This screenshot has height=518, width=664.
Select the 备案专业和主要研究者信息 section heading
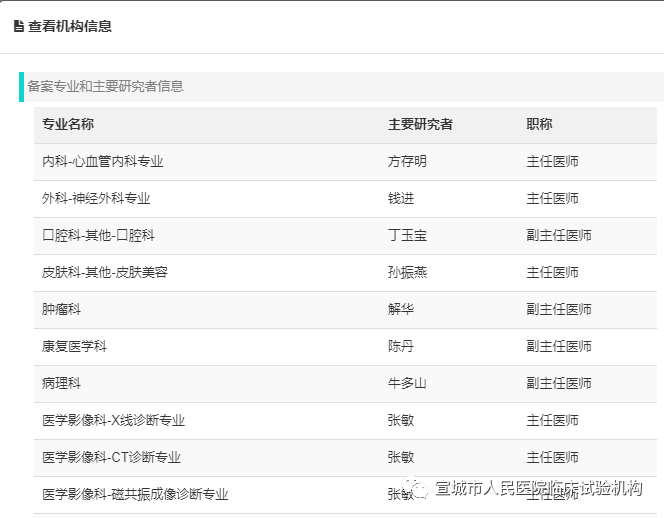(x=105, y=86)
